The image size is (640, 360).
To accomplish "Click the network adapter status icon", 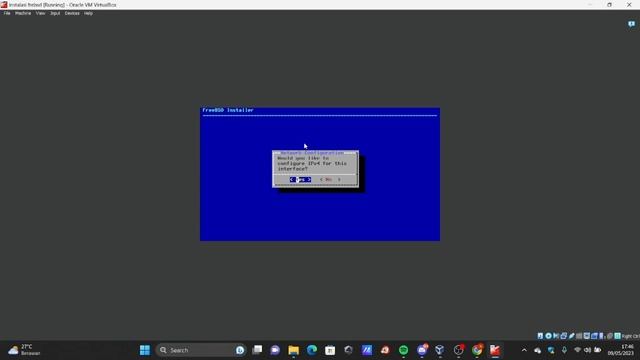I will (564, 336).
